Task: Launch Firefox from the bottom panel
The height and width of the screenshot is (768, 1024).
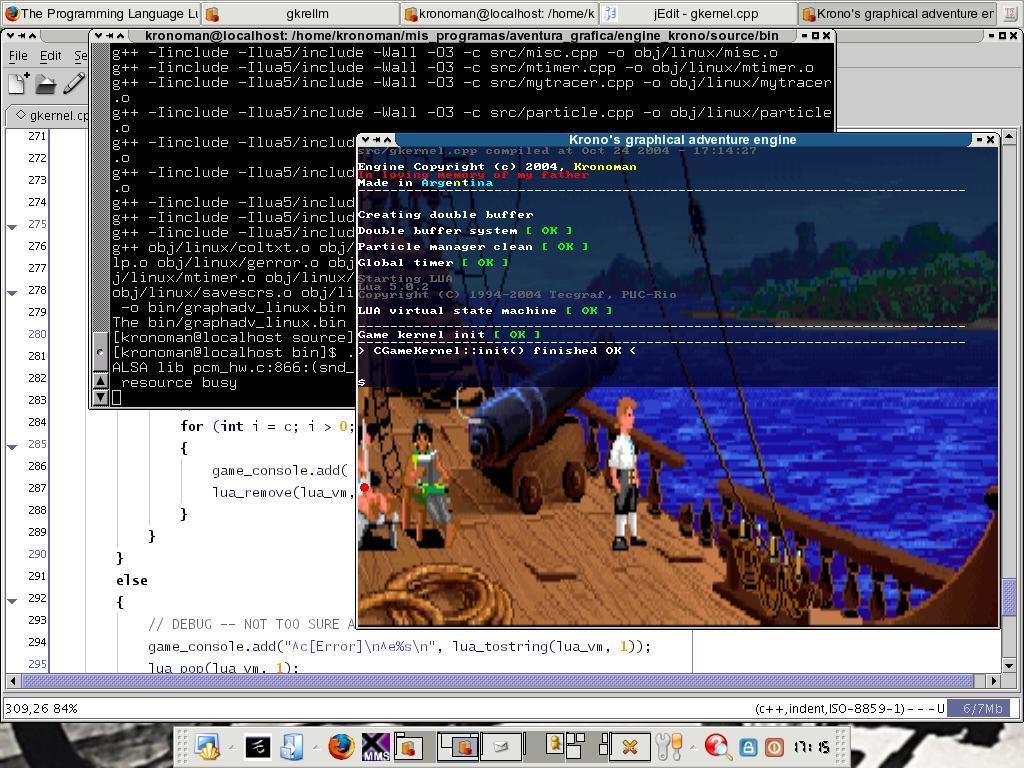Action: 340,746
